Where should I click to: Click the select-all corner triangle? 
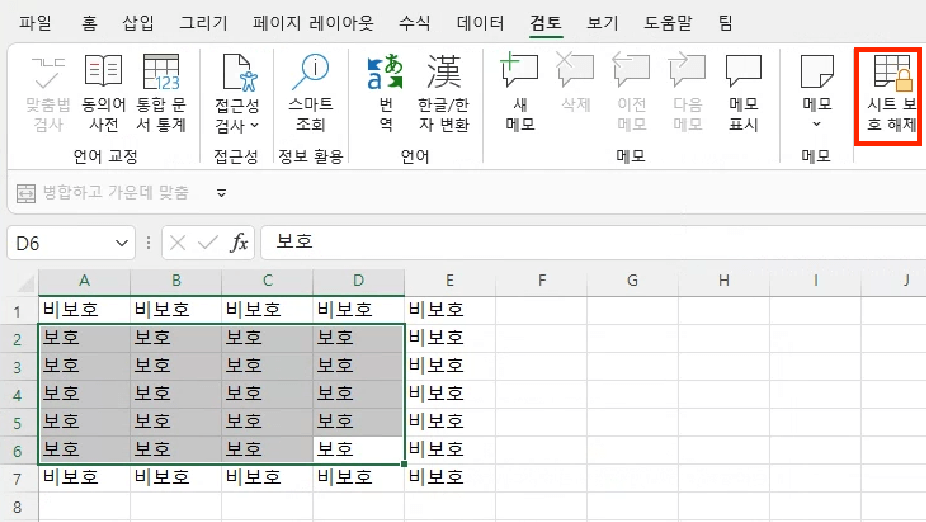pyautogui.click(x=25, y=283)
